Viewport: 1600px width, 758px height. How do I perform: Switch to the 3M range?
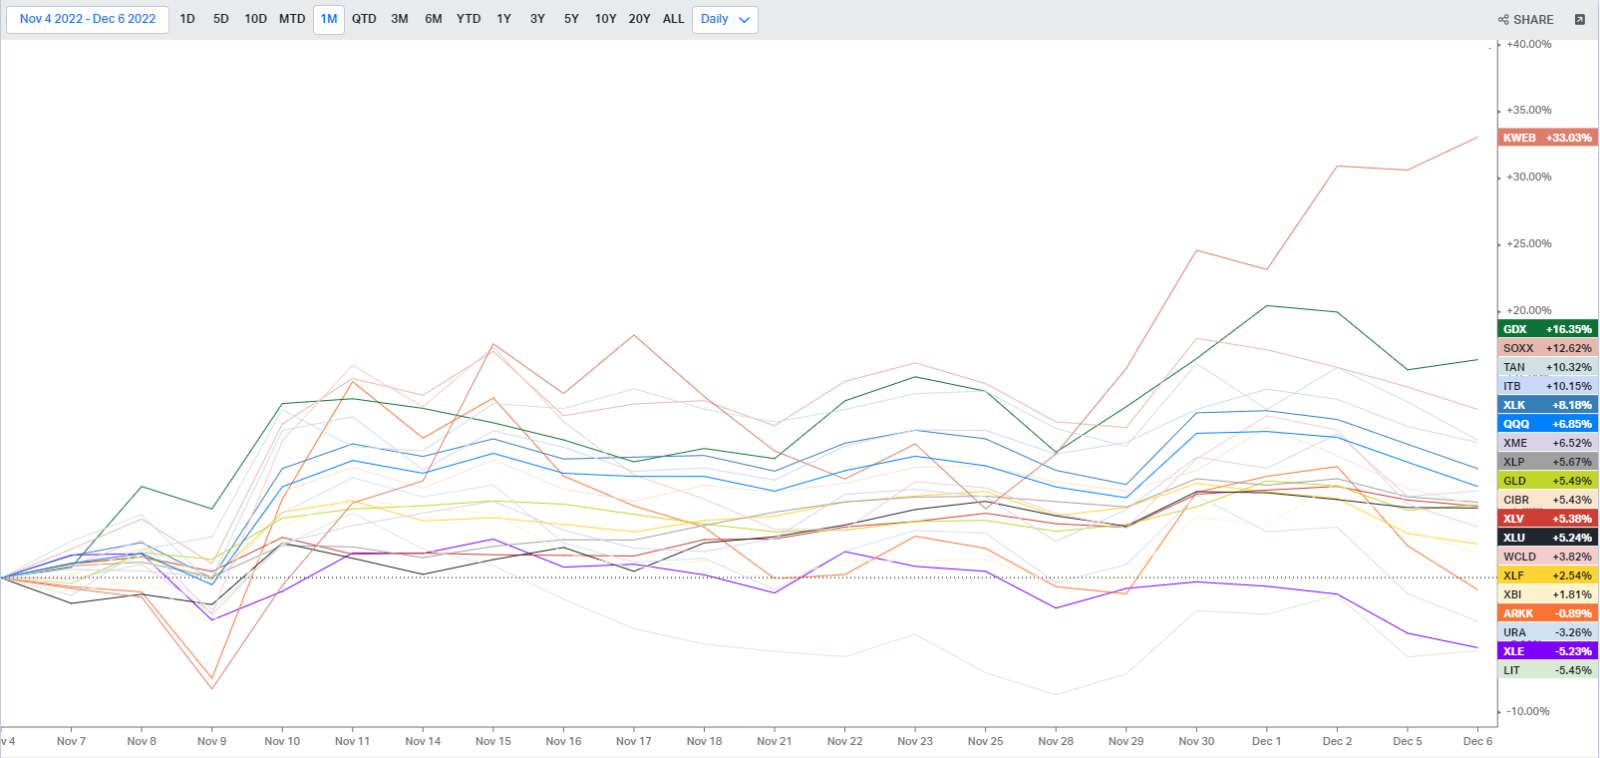[400, 19]
